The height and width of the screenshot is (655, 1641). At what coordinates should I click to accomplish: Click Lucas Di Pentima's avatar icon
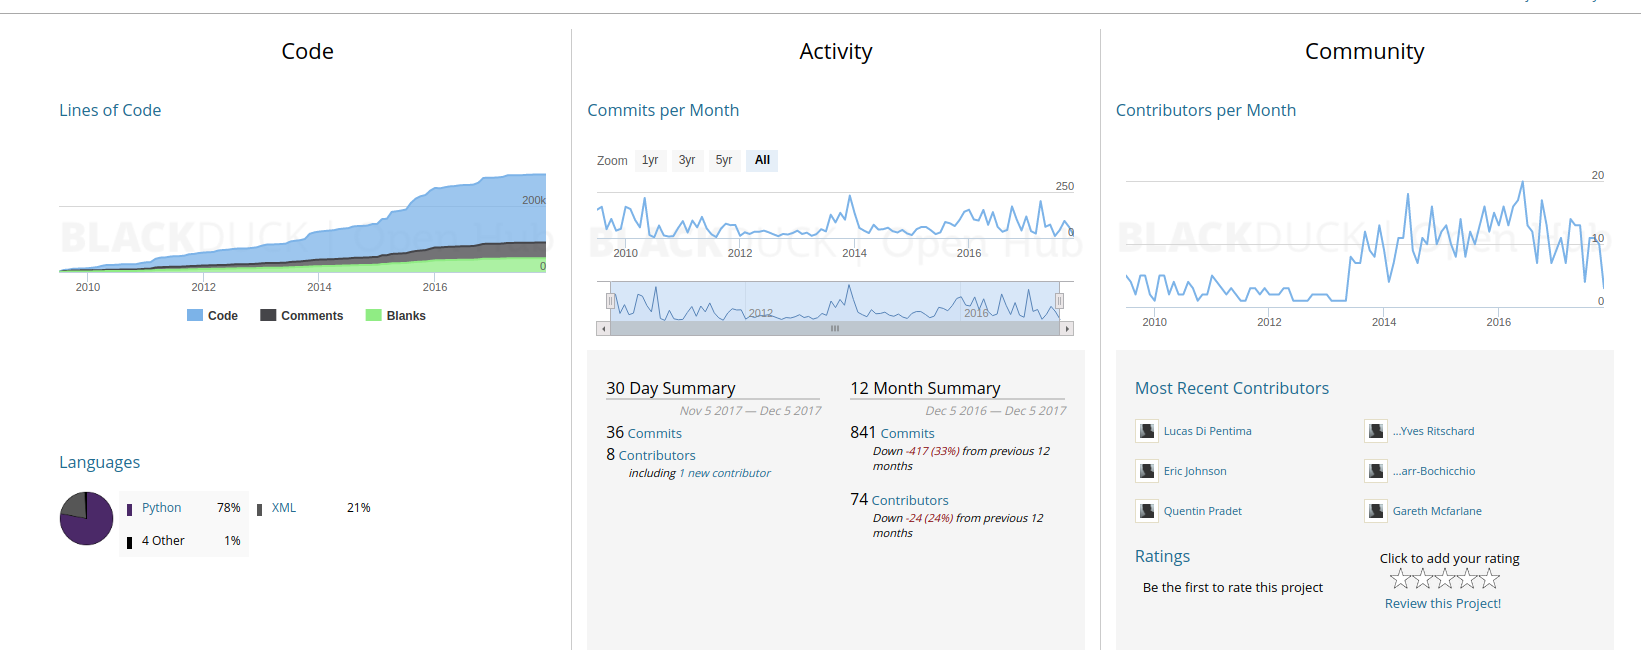point(1146,431)
